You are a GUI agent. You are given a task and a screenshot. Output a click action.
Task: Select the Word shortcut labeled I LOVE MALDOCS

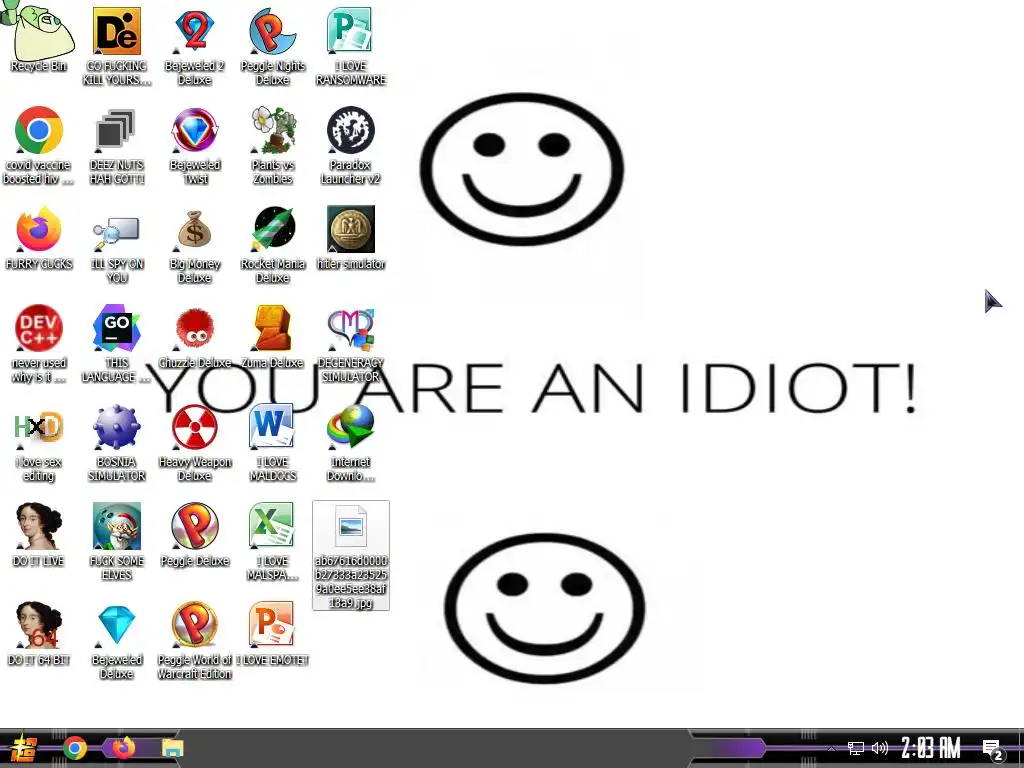pyautogui.click(x=272, y=443)
